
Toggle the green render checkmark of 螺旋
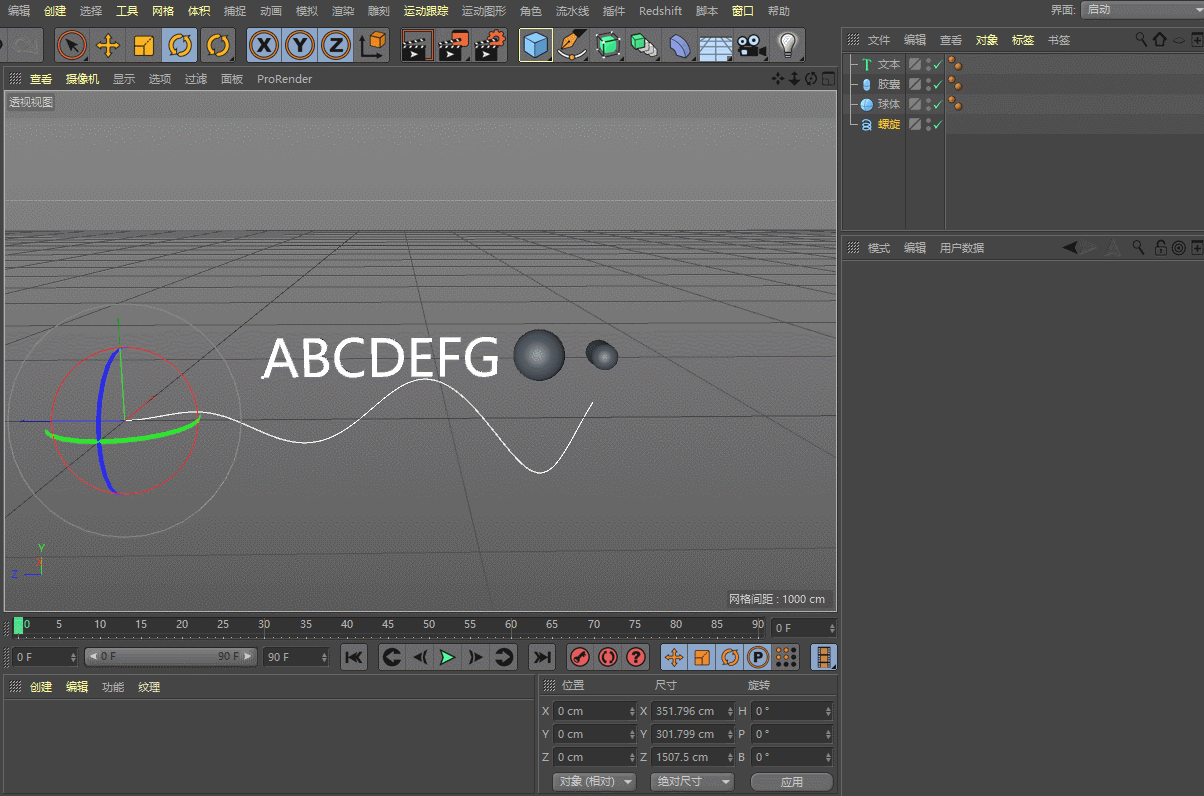pyautogui.click(x=936, y=124)
